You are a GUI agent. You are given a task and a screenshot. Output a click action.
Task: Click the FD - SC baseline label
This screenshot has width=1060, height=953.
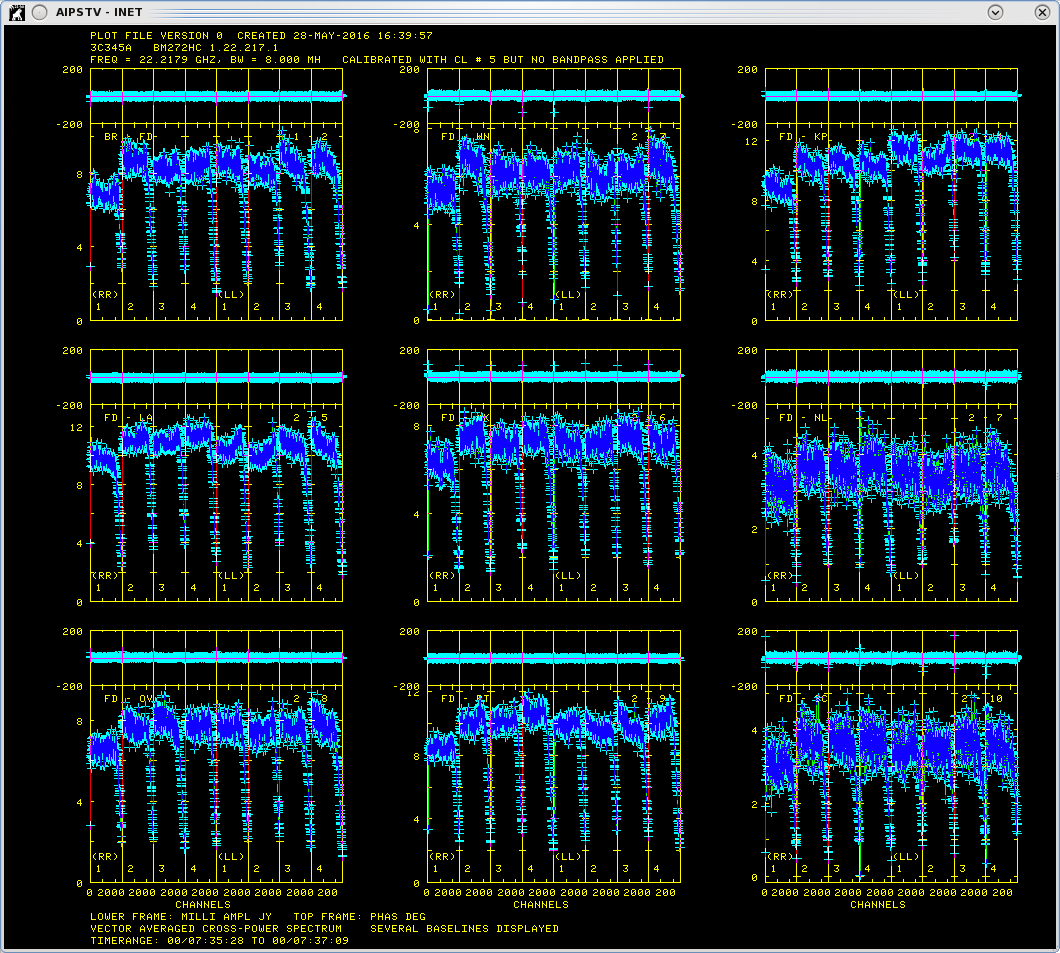[803, 698]
